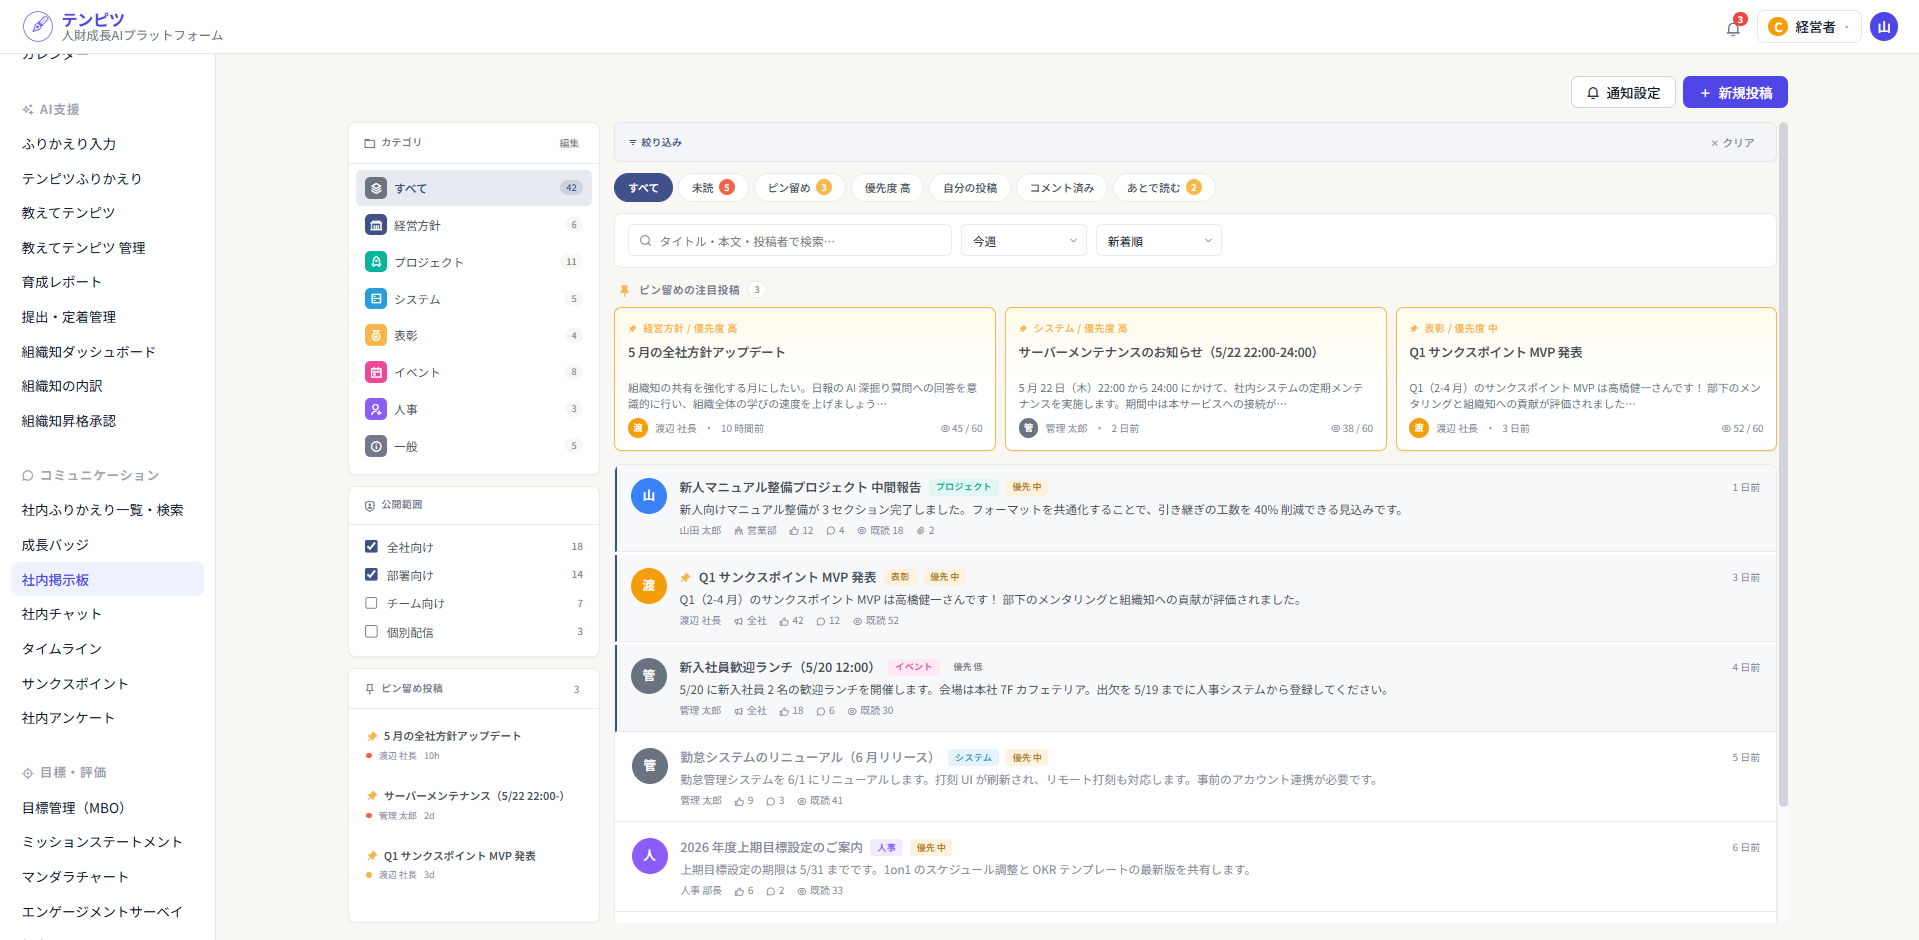Click comment icon on 2026年度上期目標 post
This screenshot has height=940, width=1919.
tap(770, 891)
